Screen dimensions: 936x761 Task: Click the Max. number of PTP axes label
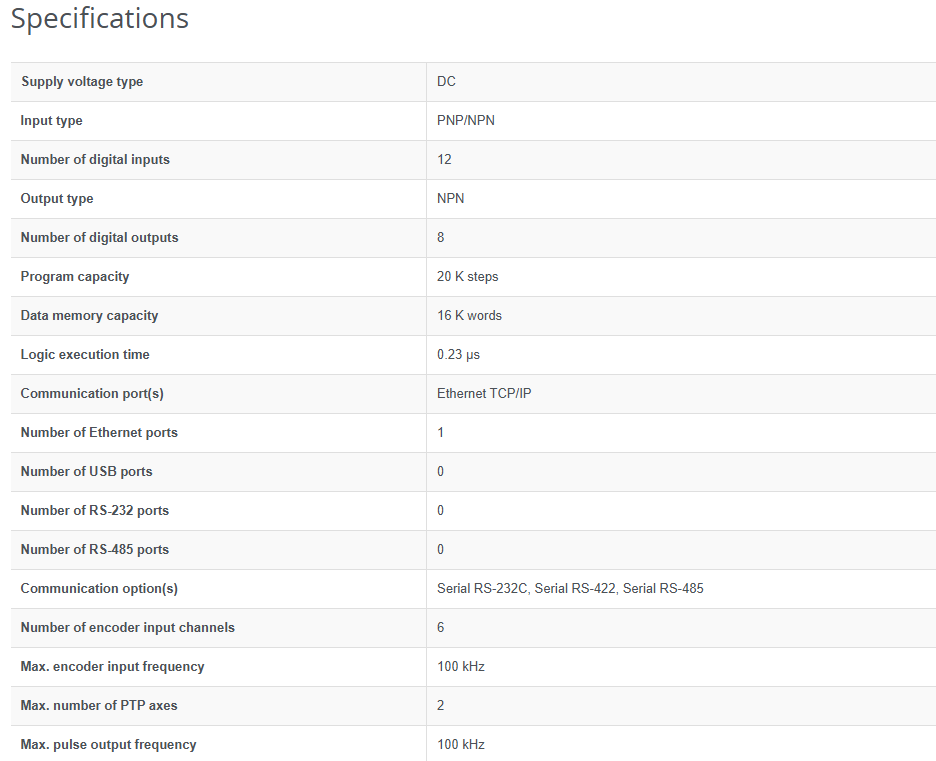pos(99,706)
